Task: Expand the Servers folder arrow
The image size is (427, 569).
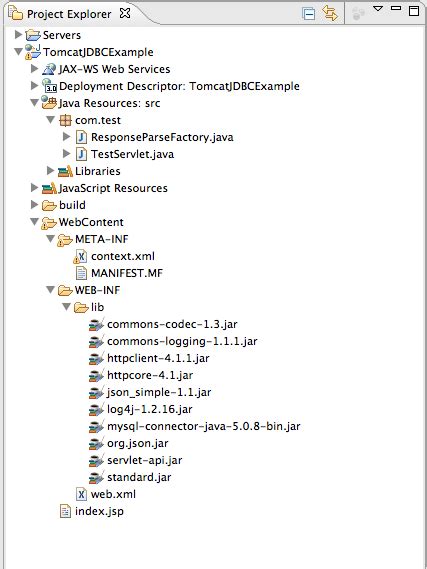Action: [18, 34]
